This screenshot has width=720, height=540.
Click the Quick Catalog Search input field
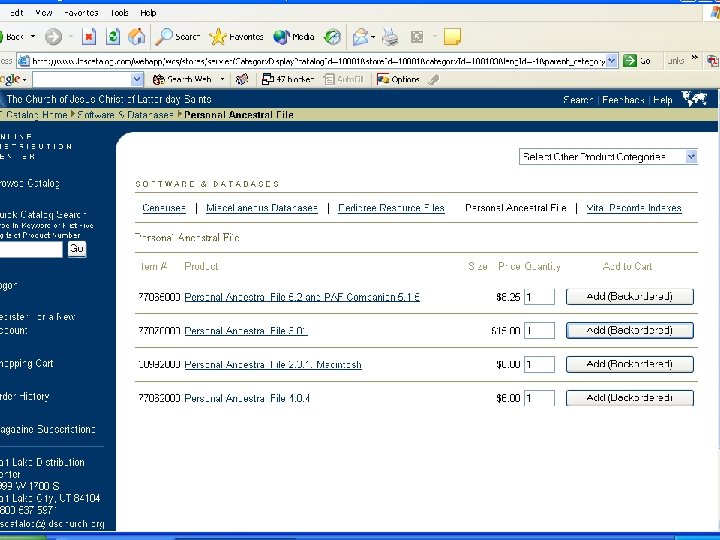[x=31, y=249]
